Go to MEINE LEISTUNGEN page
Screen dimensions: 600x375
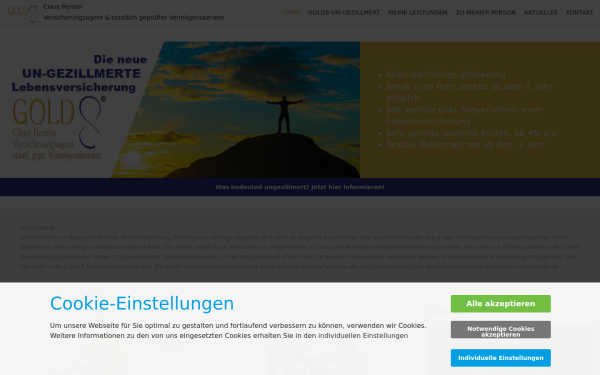pyautogui.click(x=417, y=13)
